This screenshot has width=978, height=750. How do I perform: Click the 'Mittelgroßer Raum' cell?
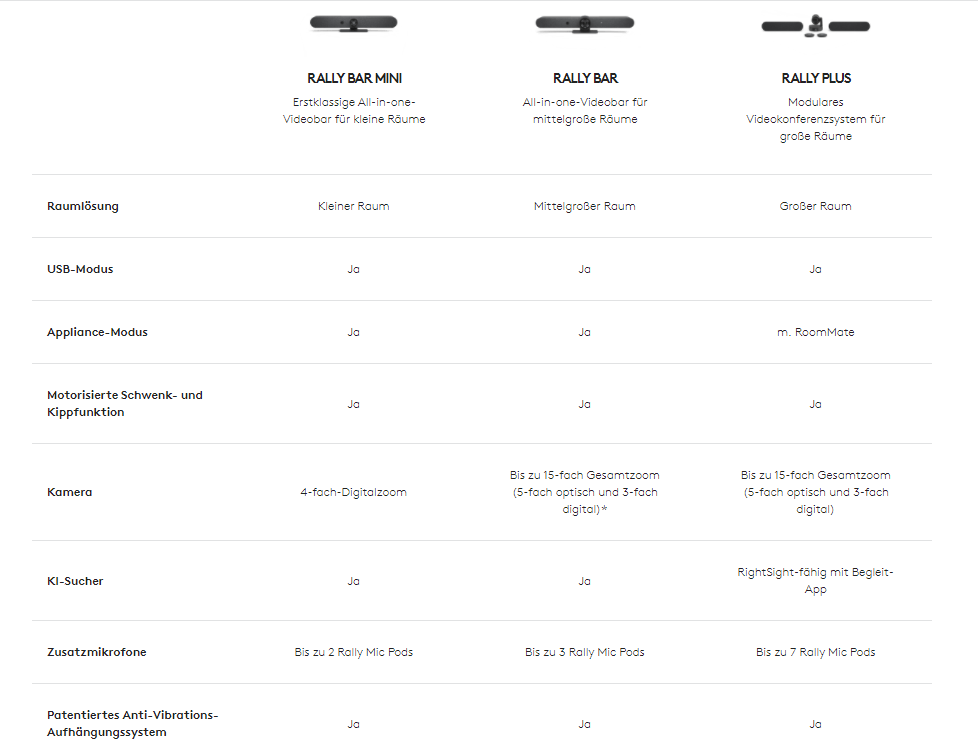pyautogui.click(x=584, y=206)
